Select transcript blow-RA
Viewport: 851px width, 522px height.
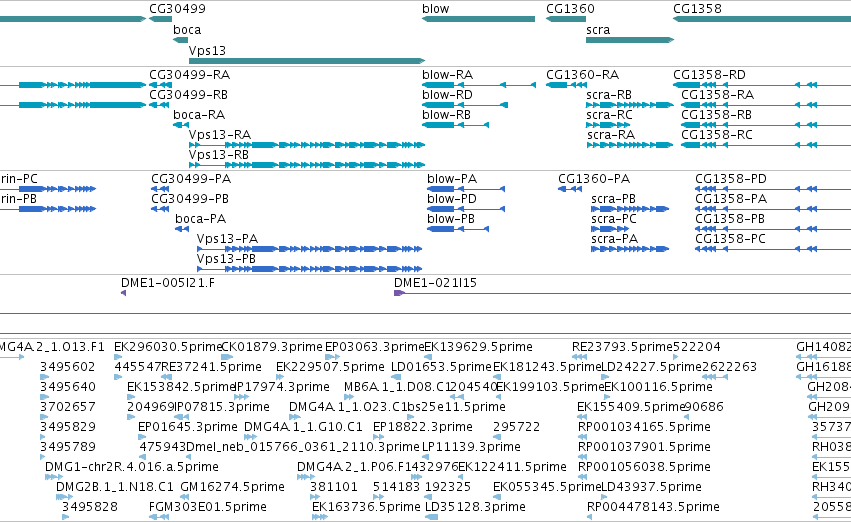pos(448,75)
